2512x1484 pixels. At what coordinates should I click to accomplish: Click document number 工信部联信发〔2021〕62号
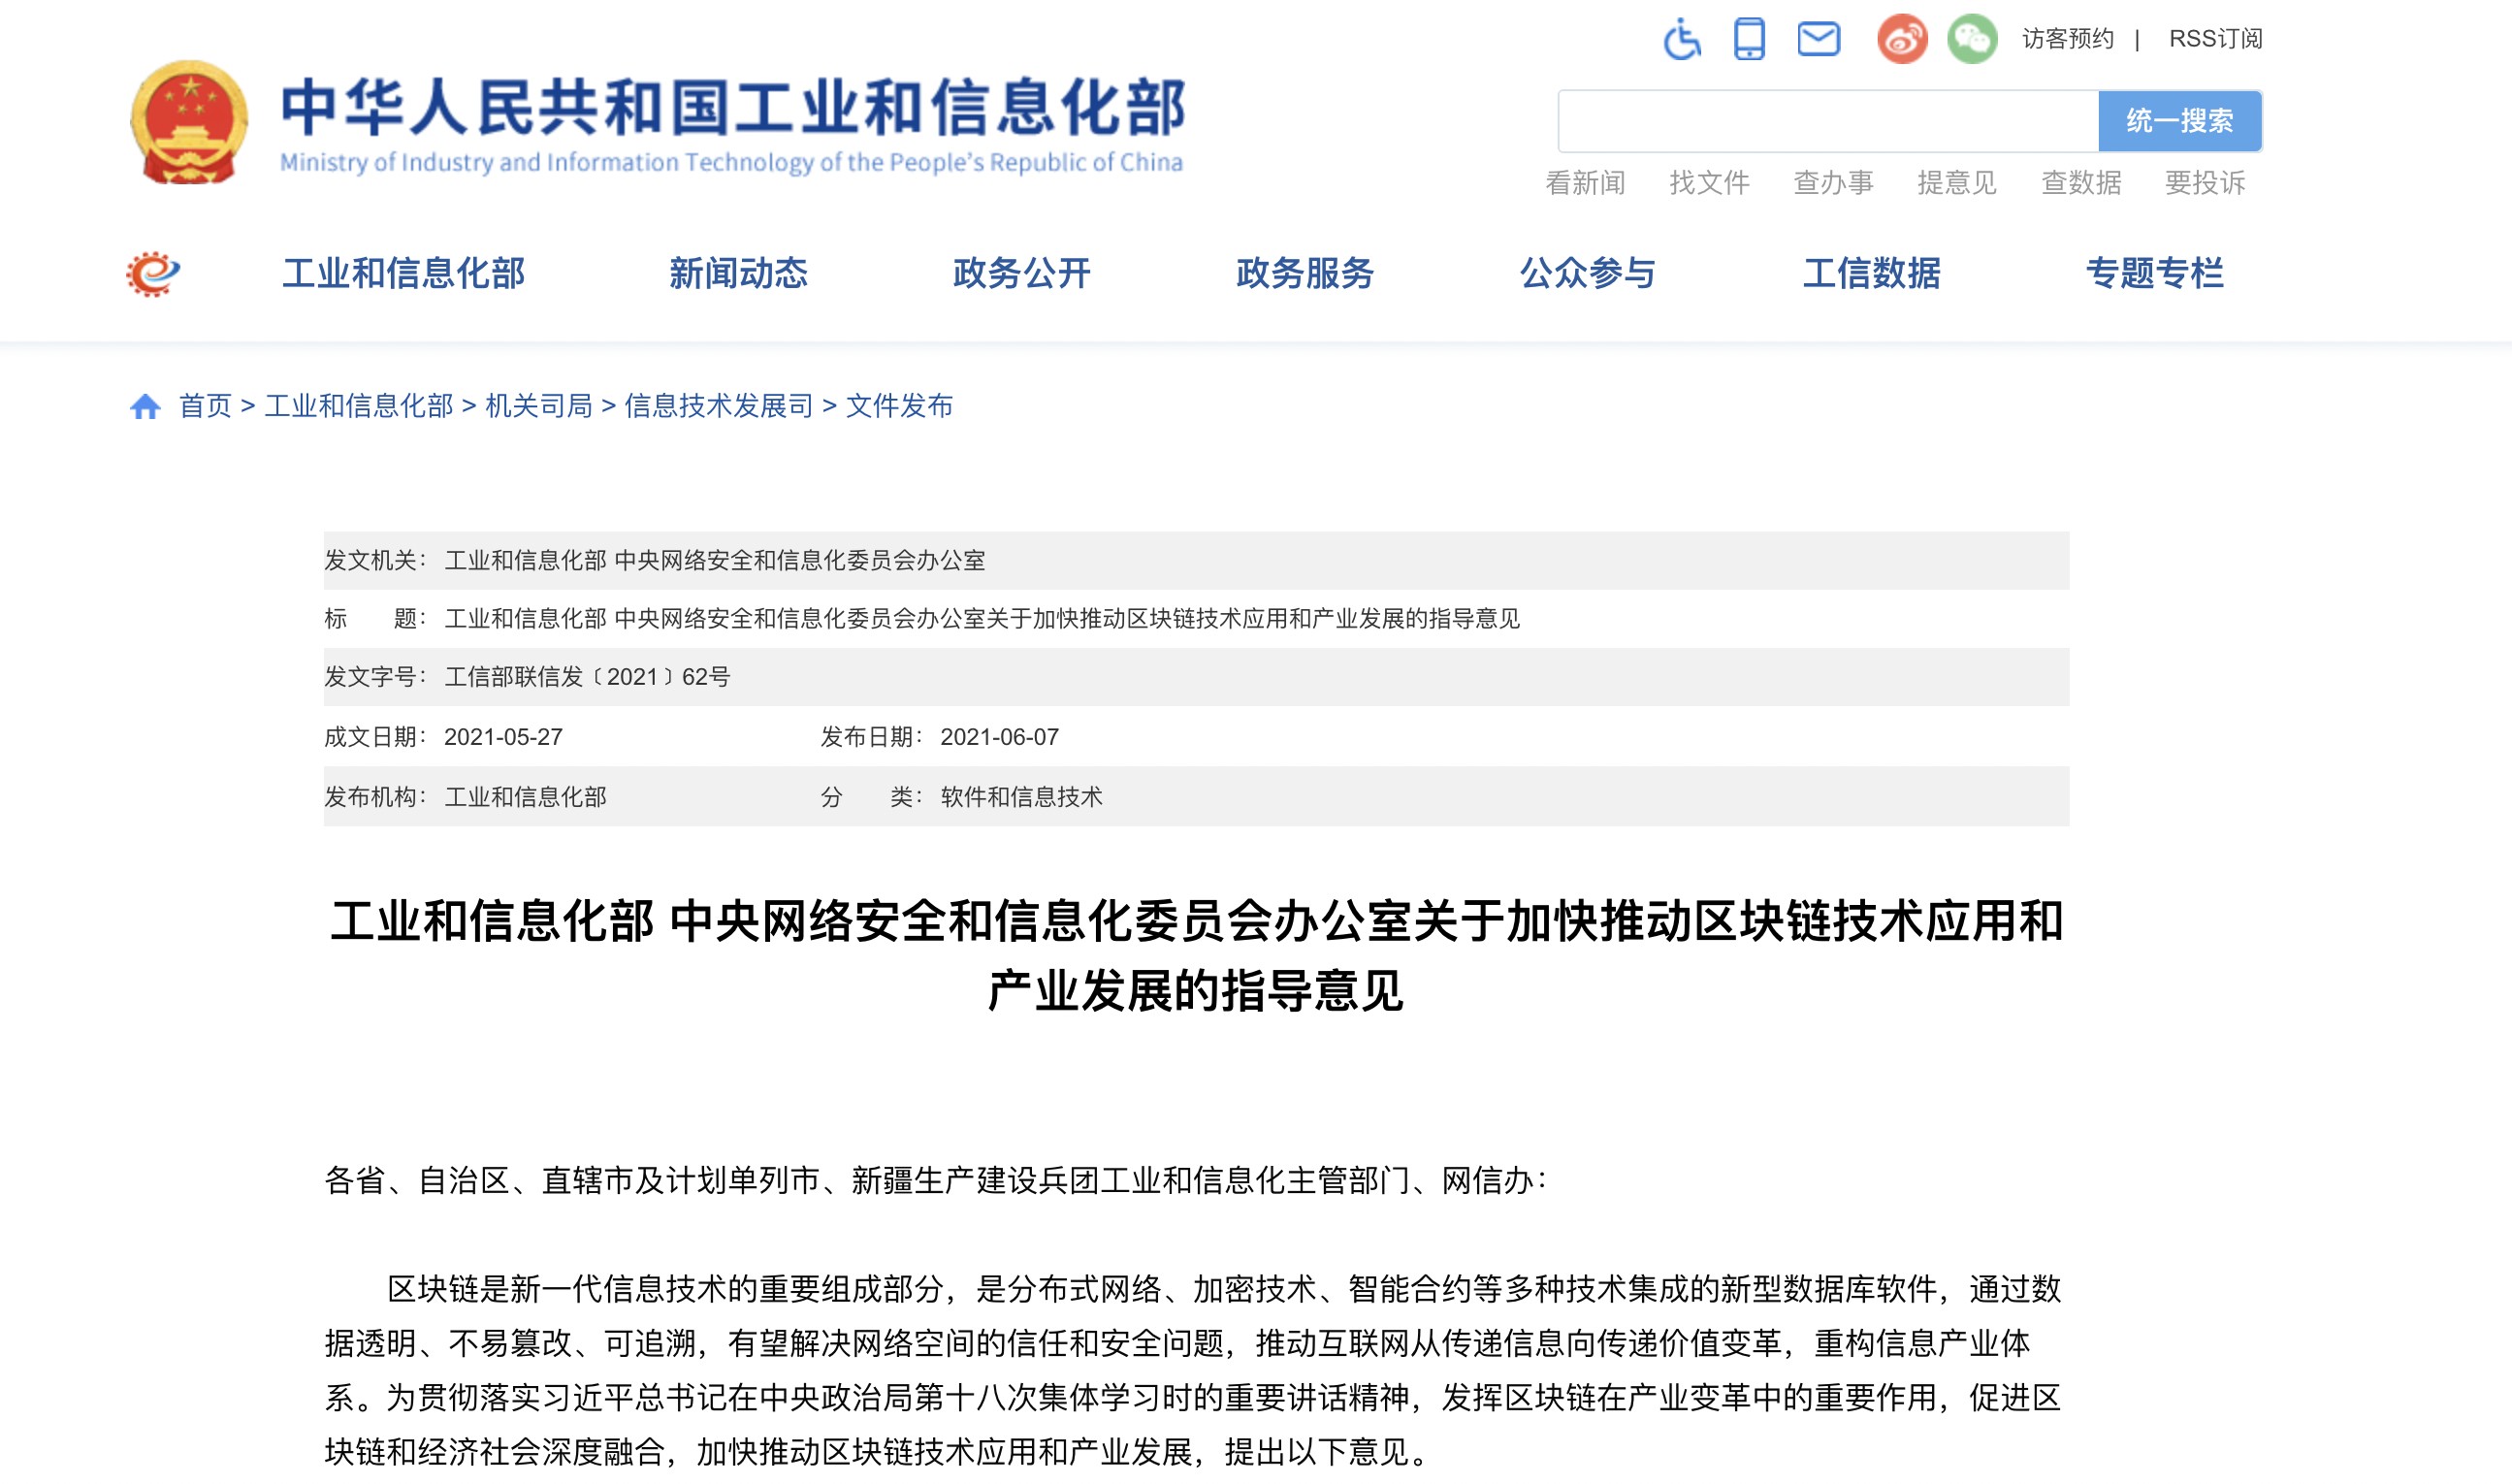pyautogui.click(x=587, y=677)
